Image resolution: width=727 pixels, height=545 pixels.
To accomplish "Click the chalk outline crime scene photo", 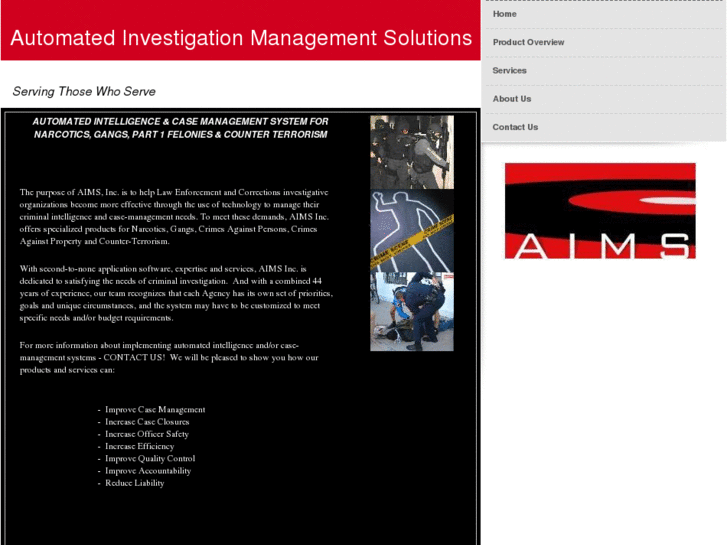I will pos(412,231).
